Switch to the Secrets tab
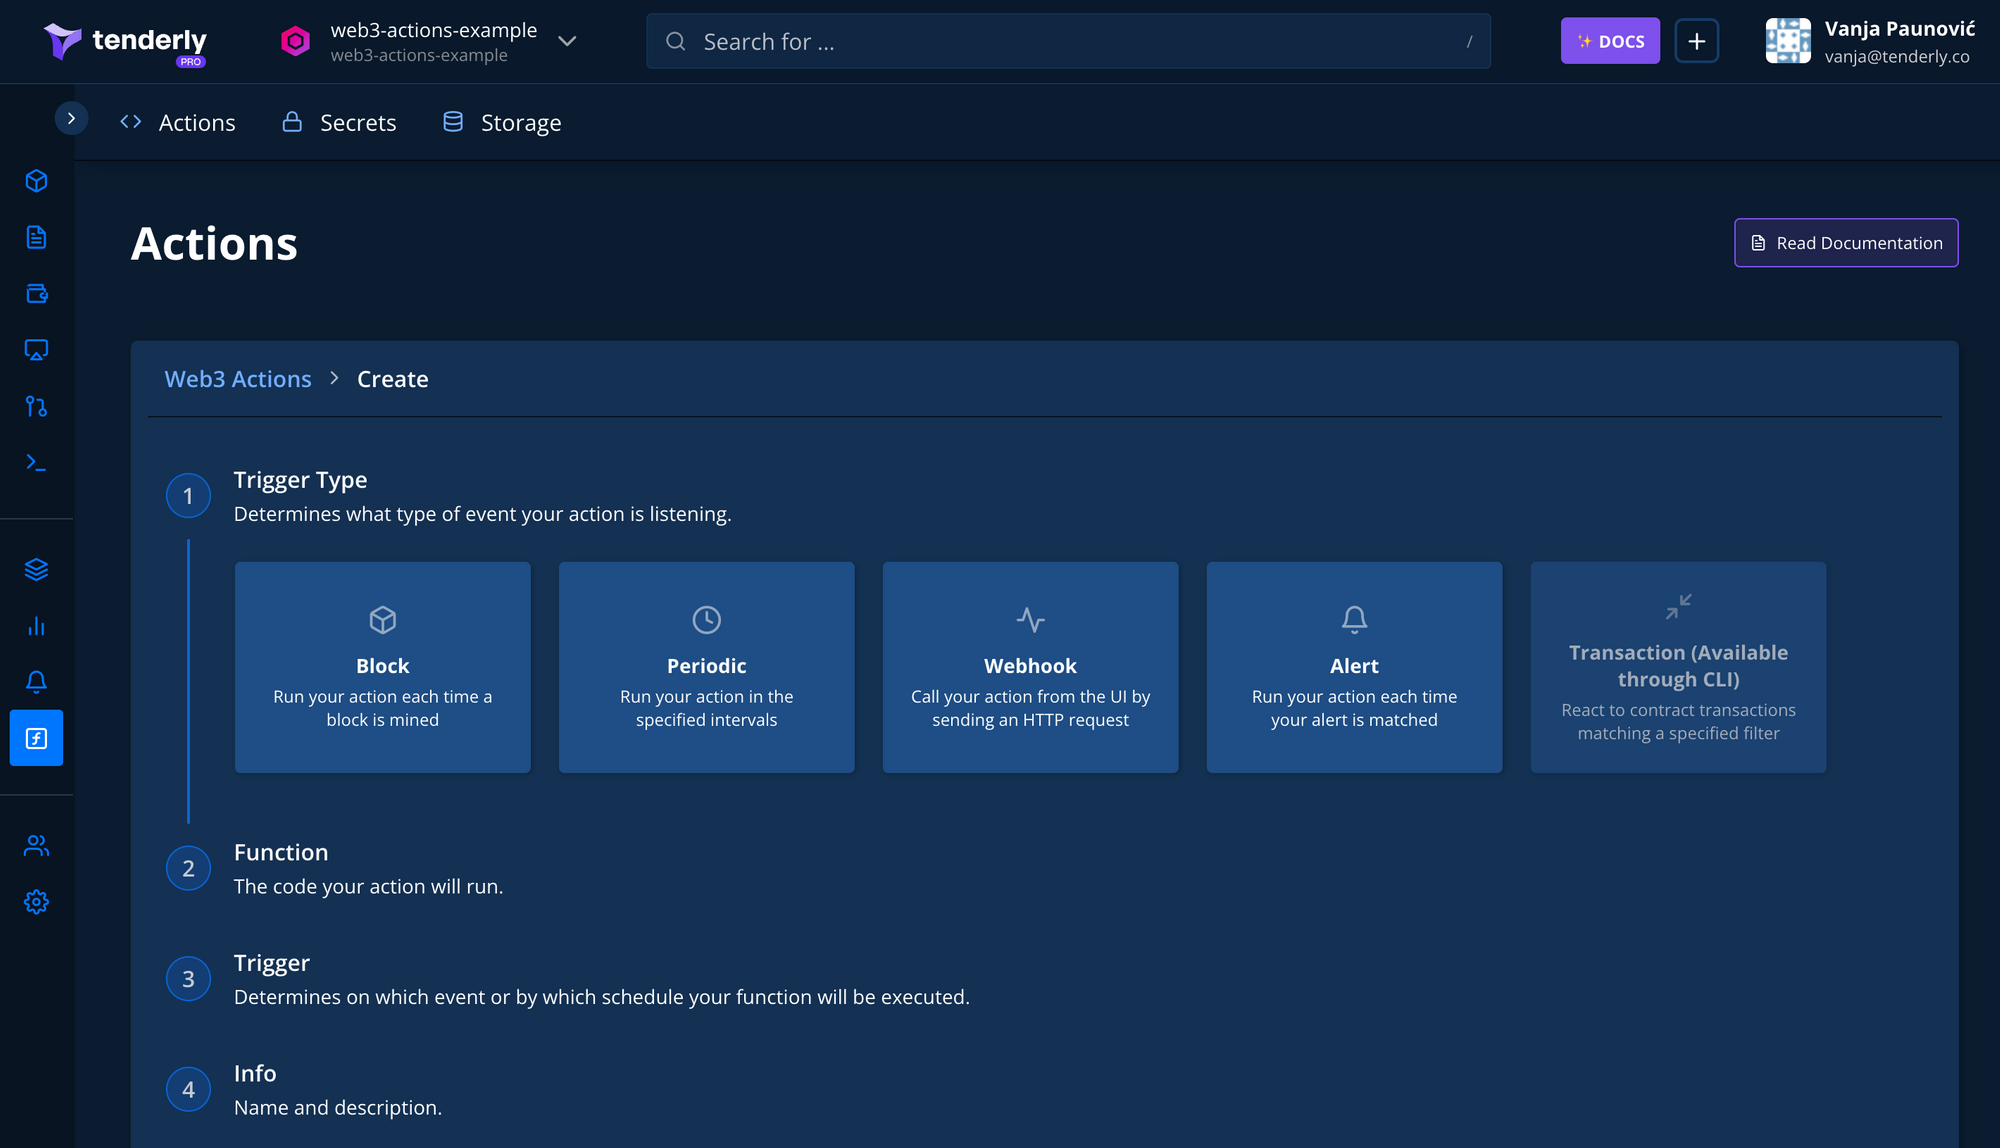Viewport: 2000px width, 1148px height. 340,122
